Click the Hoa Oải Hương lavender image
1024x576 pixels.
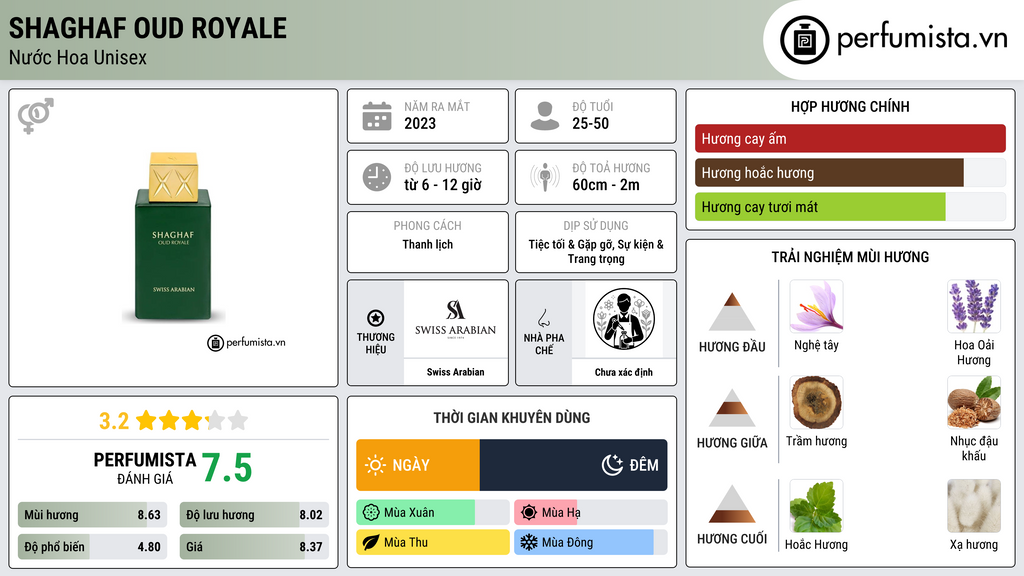tap(974, 306)
